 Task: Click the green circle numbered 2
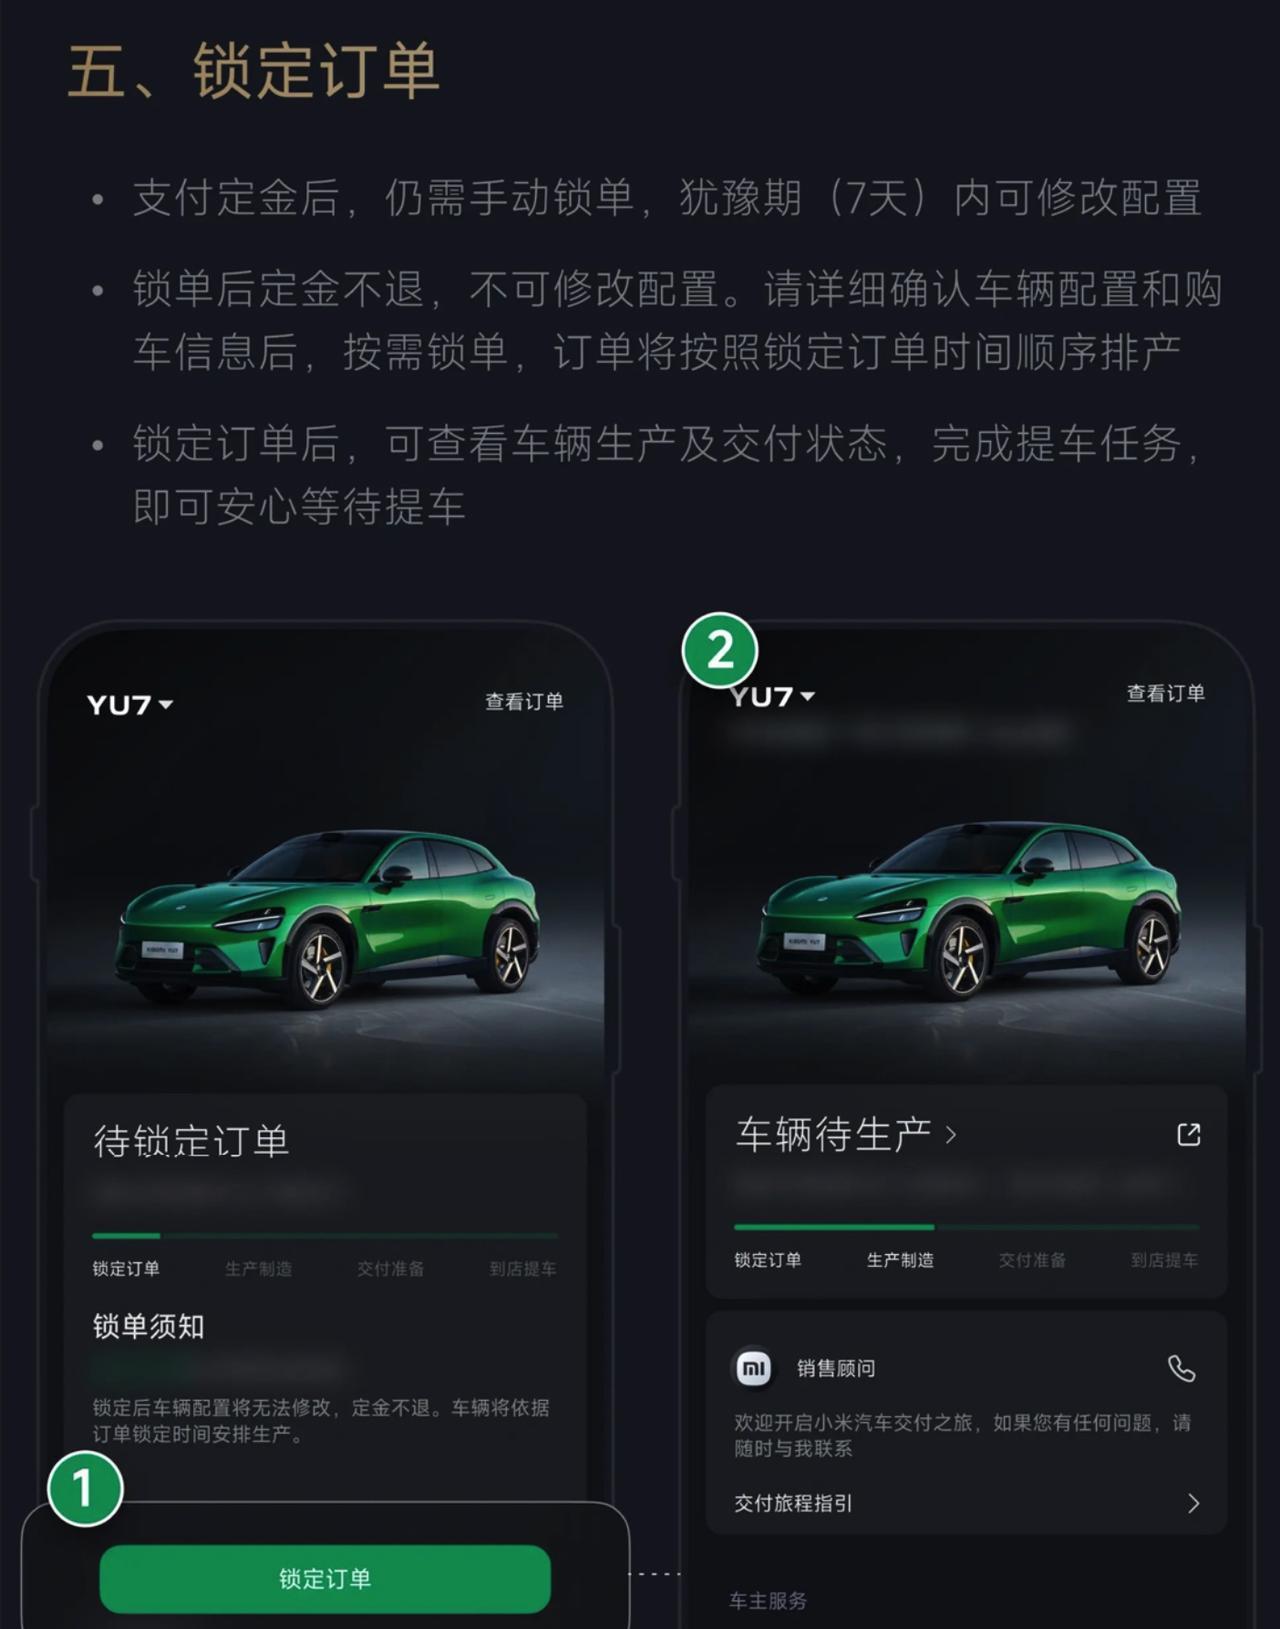720,650
